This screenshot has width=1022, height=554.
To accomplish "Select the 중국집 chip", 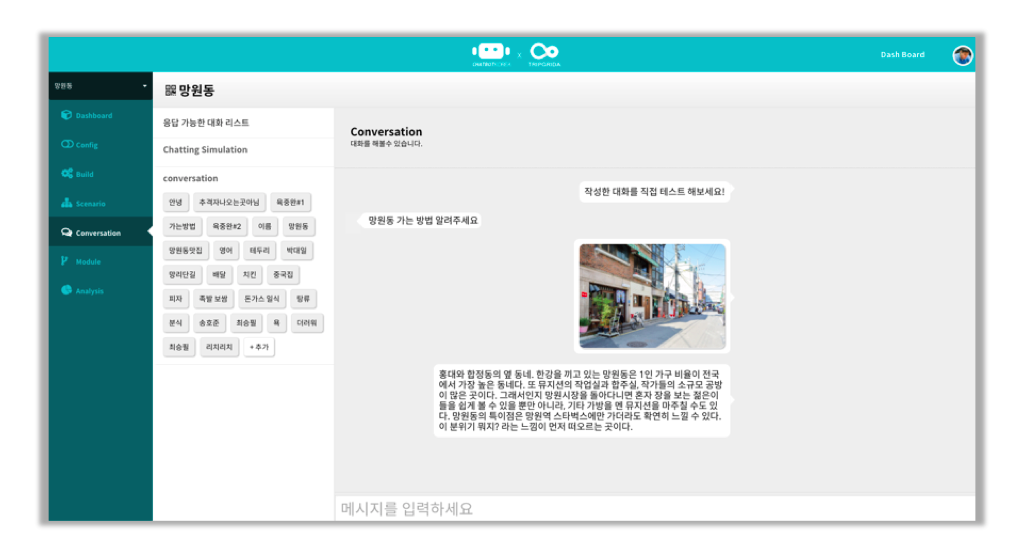I will pos(283,274).
